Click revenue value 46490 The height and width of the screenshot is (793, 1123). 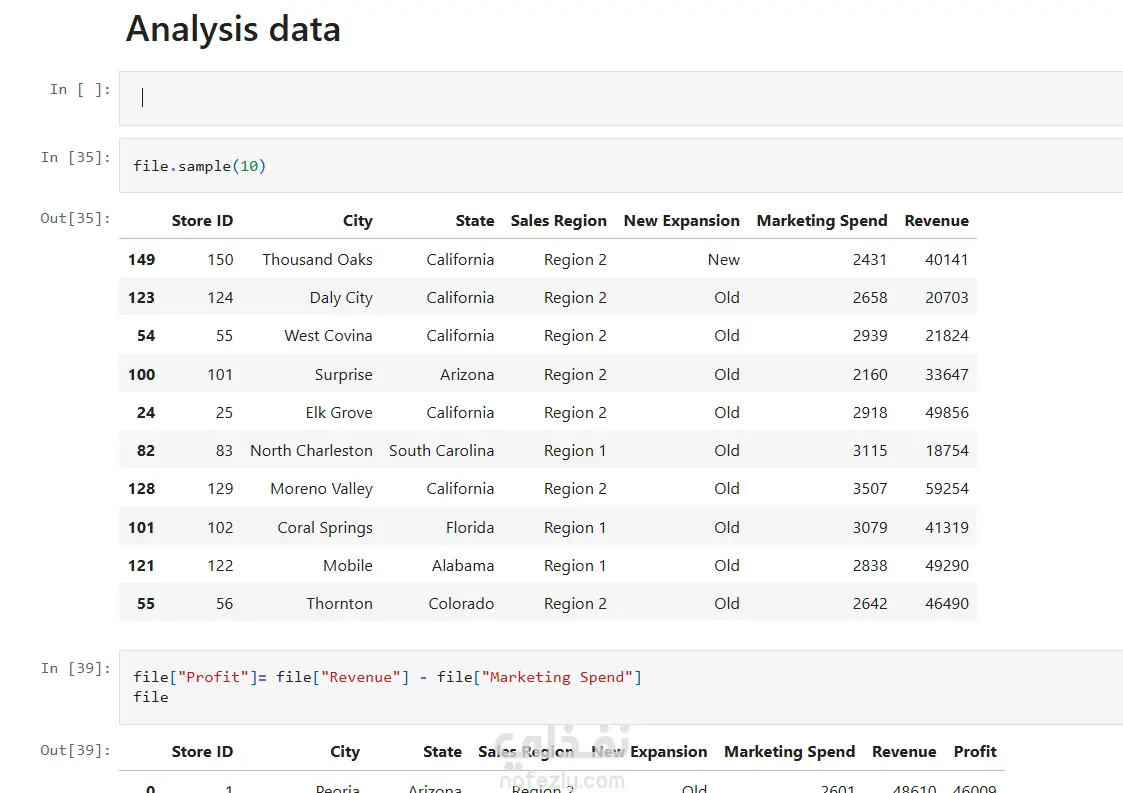pos(947,603)
